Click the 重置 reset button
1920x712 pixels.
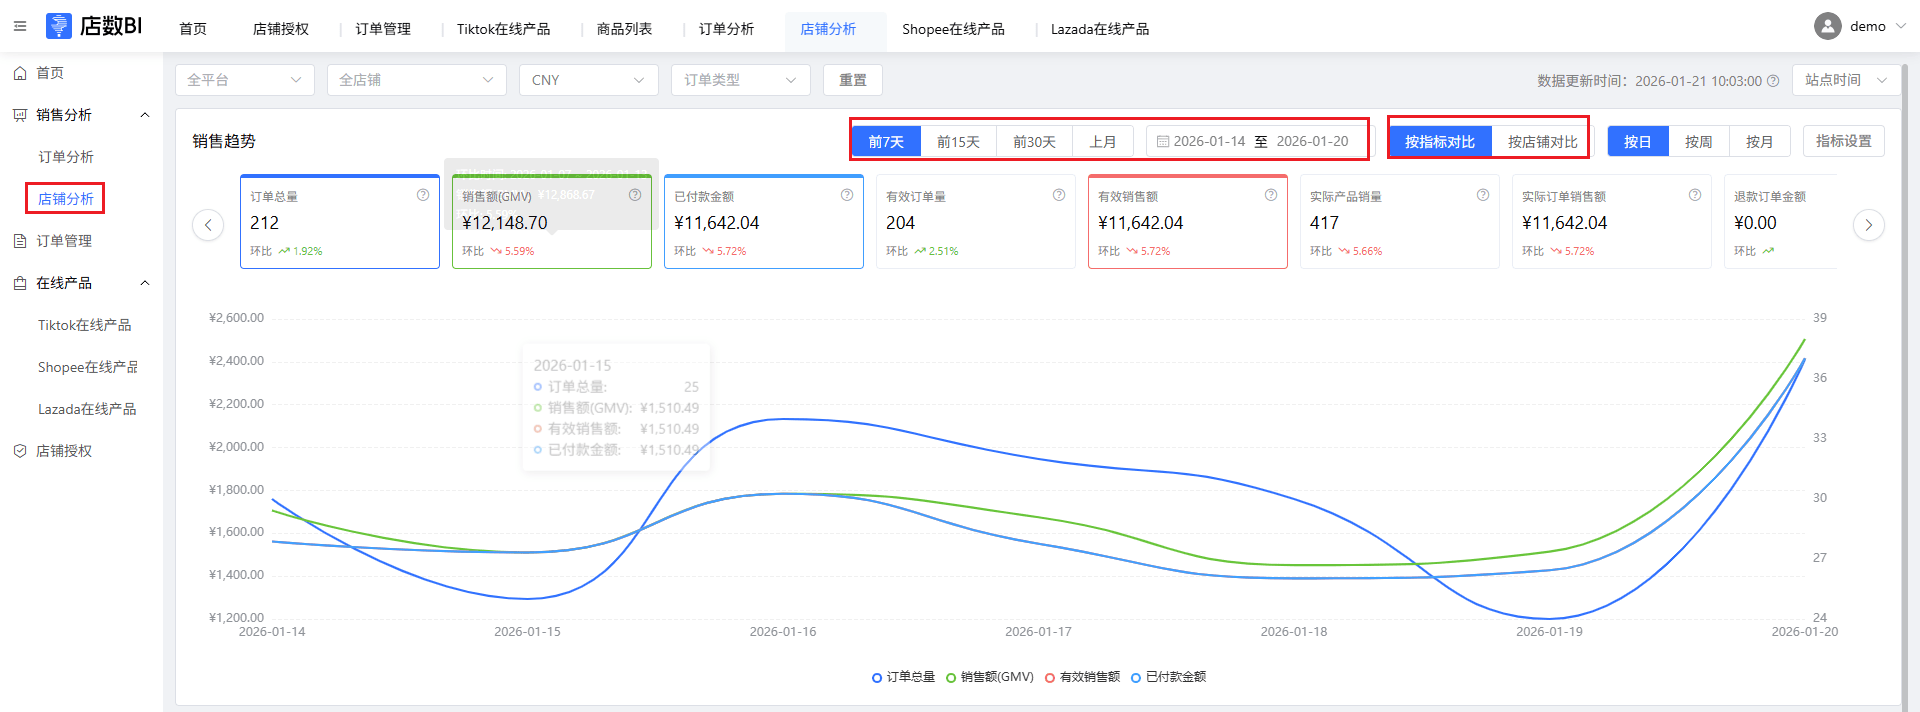852,80
